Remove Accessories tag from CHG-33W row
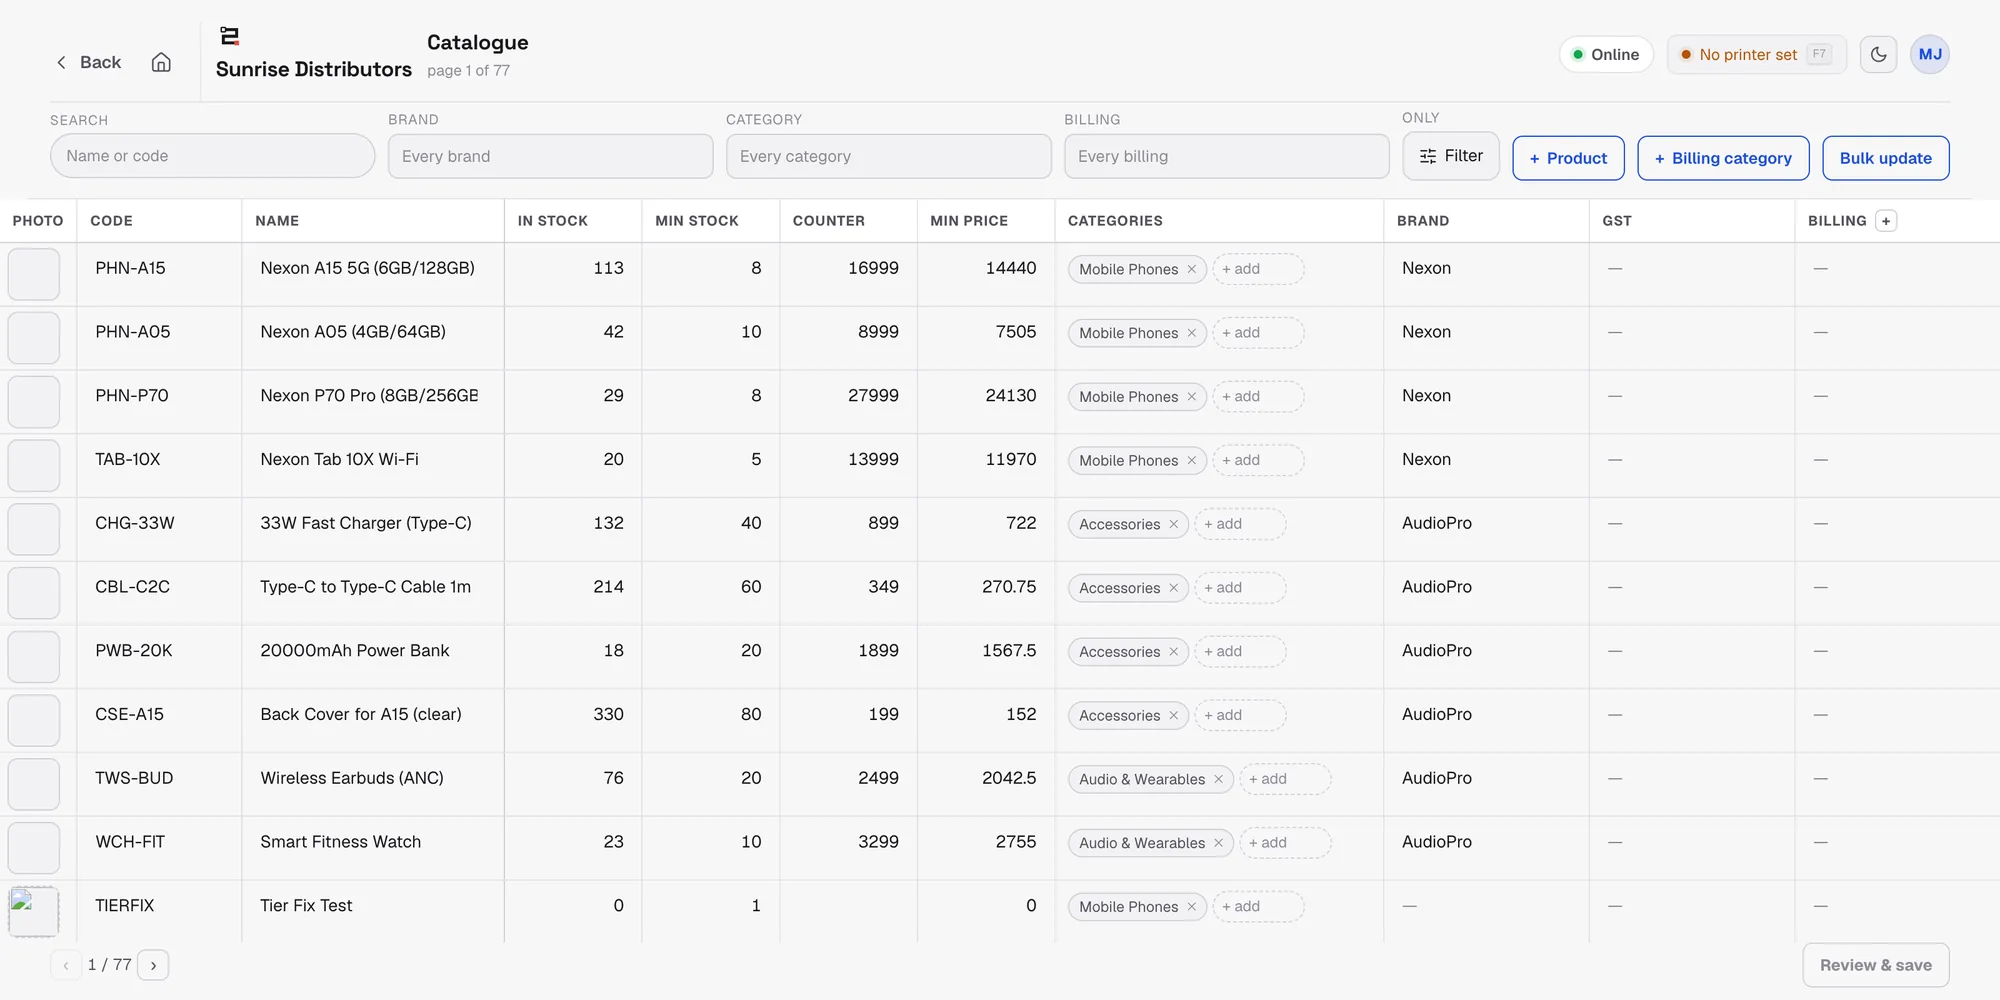 click(1173, 524)
